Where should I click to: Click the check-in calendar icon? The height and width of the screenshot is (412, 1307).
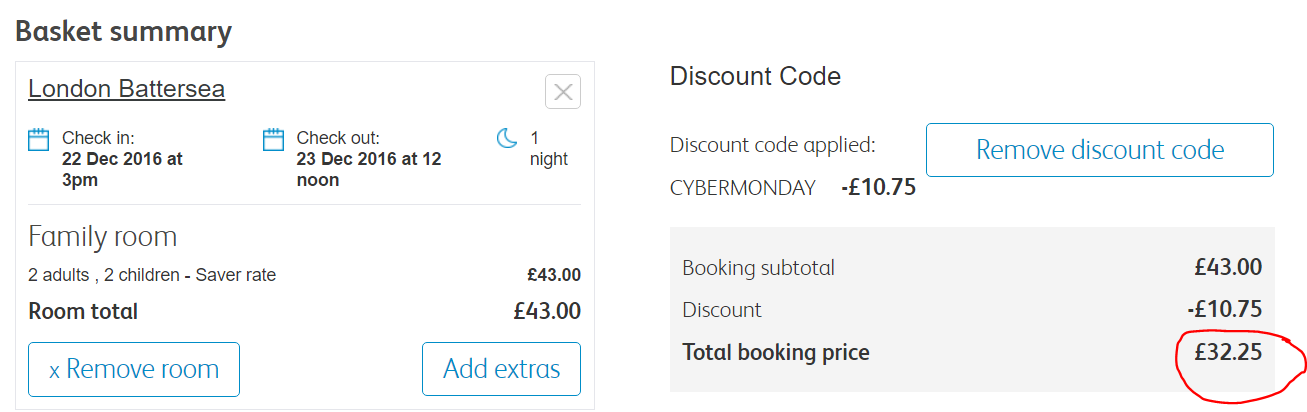point(39,139)
